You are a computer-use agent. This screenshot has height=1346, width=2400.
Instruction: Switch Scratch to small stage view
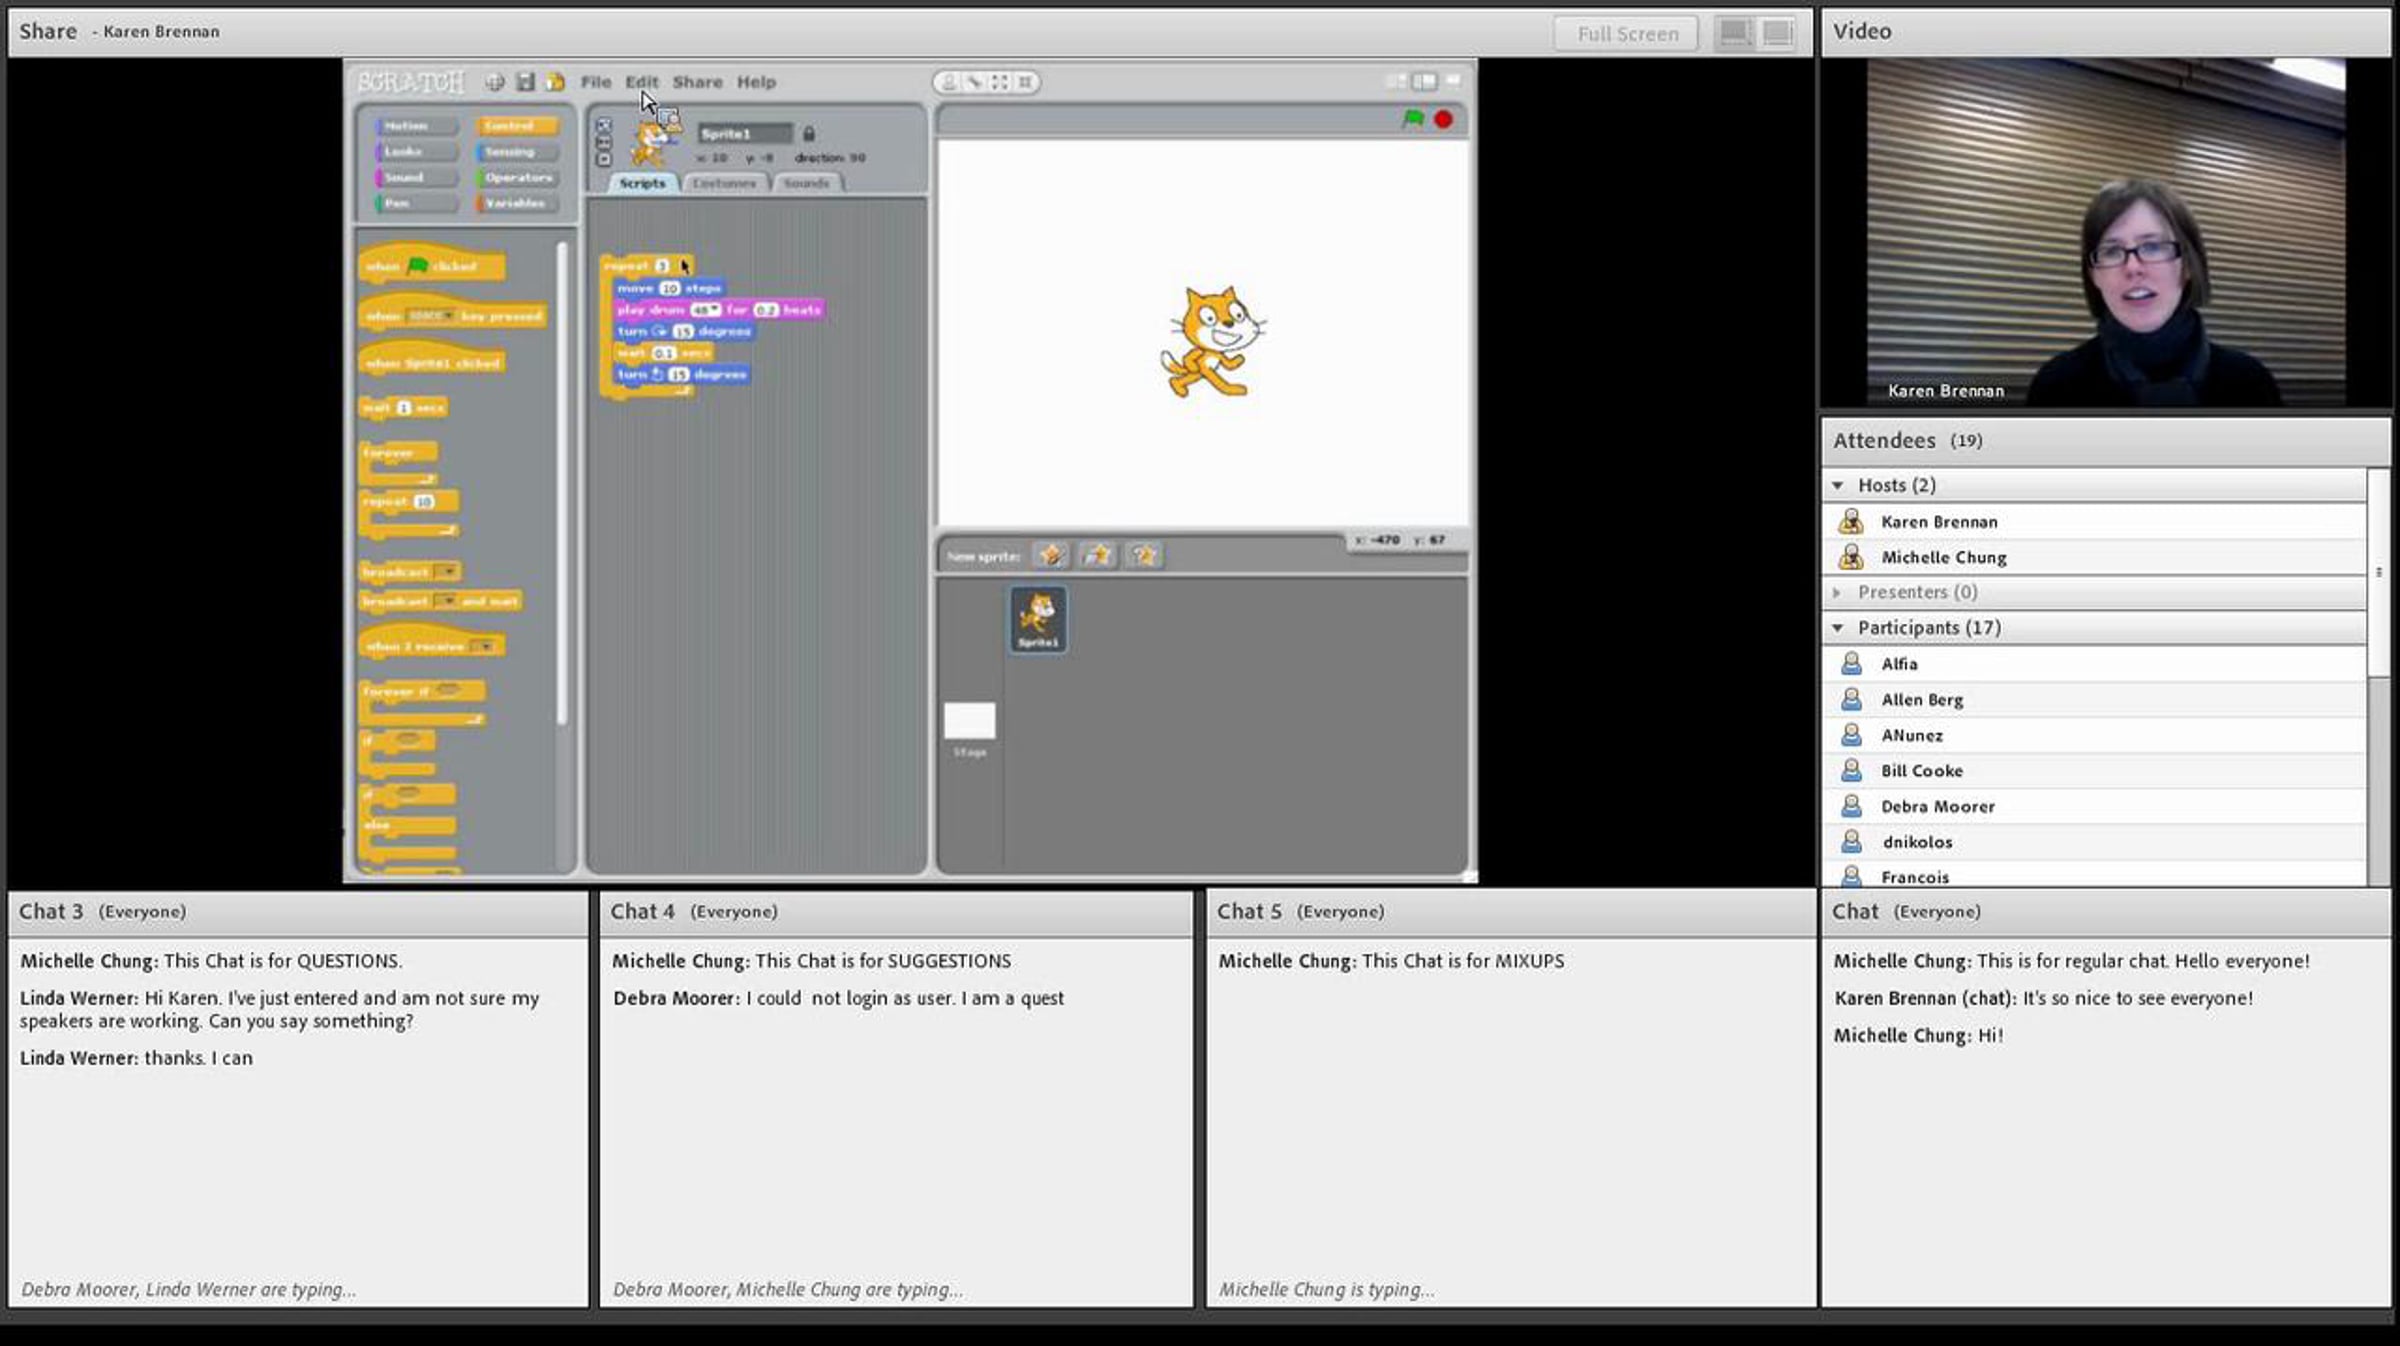tap(1397, 81)
